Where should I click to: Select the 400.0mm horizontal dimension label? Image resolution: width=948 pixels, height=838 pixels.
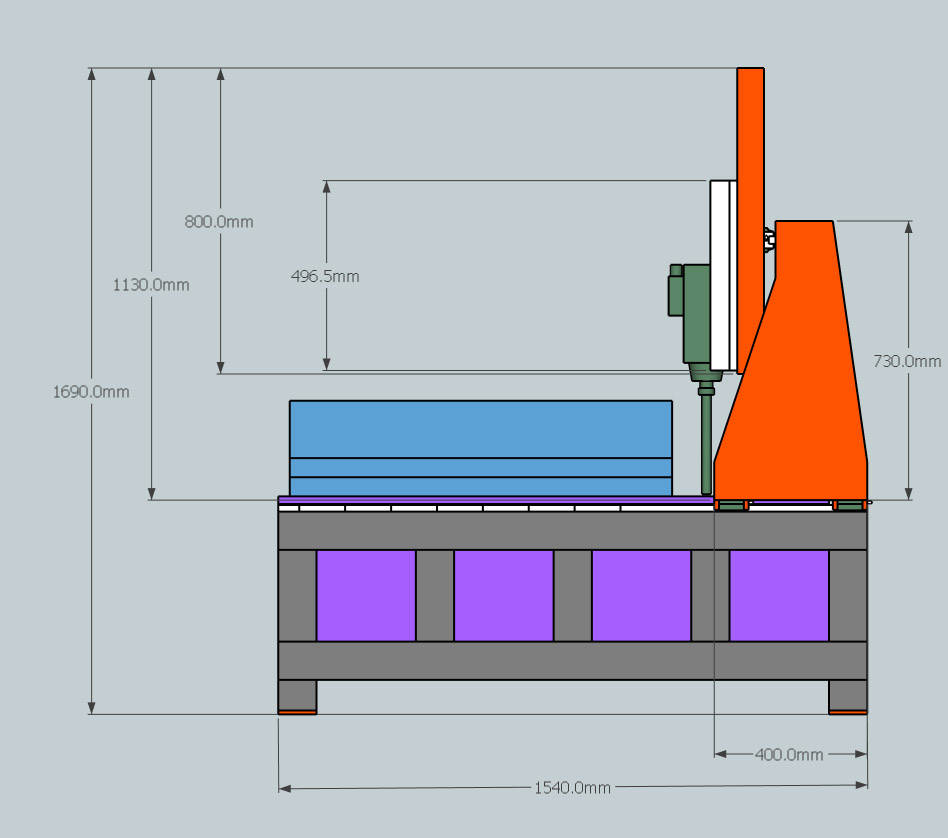pos(790,754)
